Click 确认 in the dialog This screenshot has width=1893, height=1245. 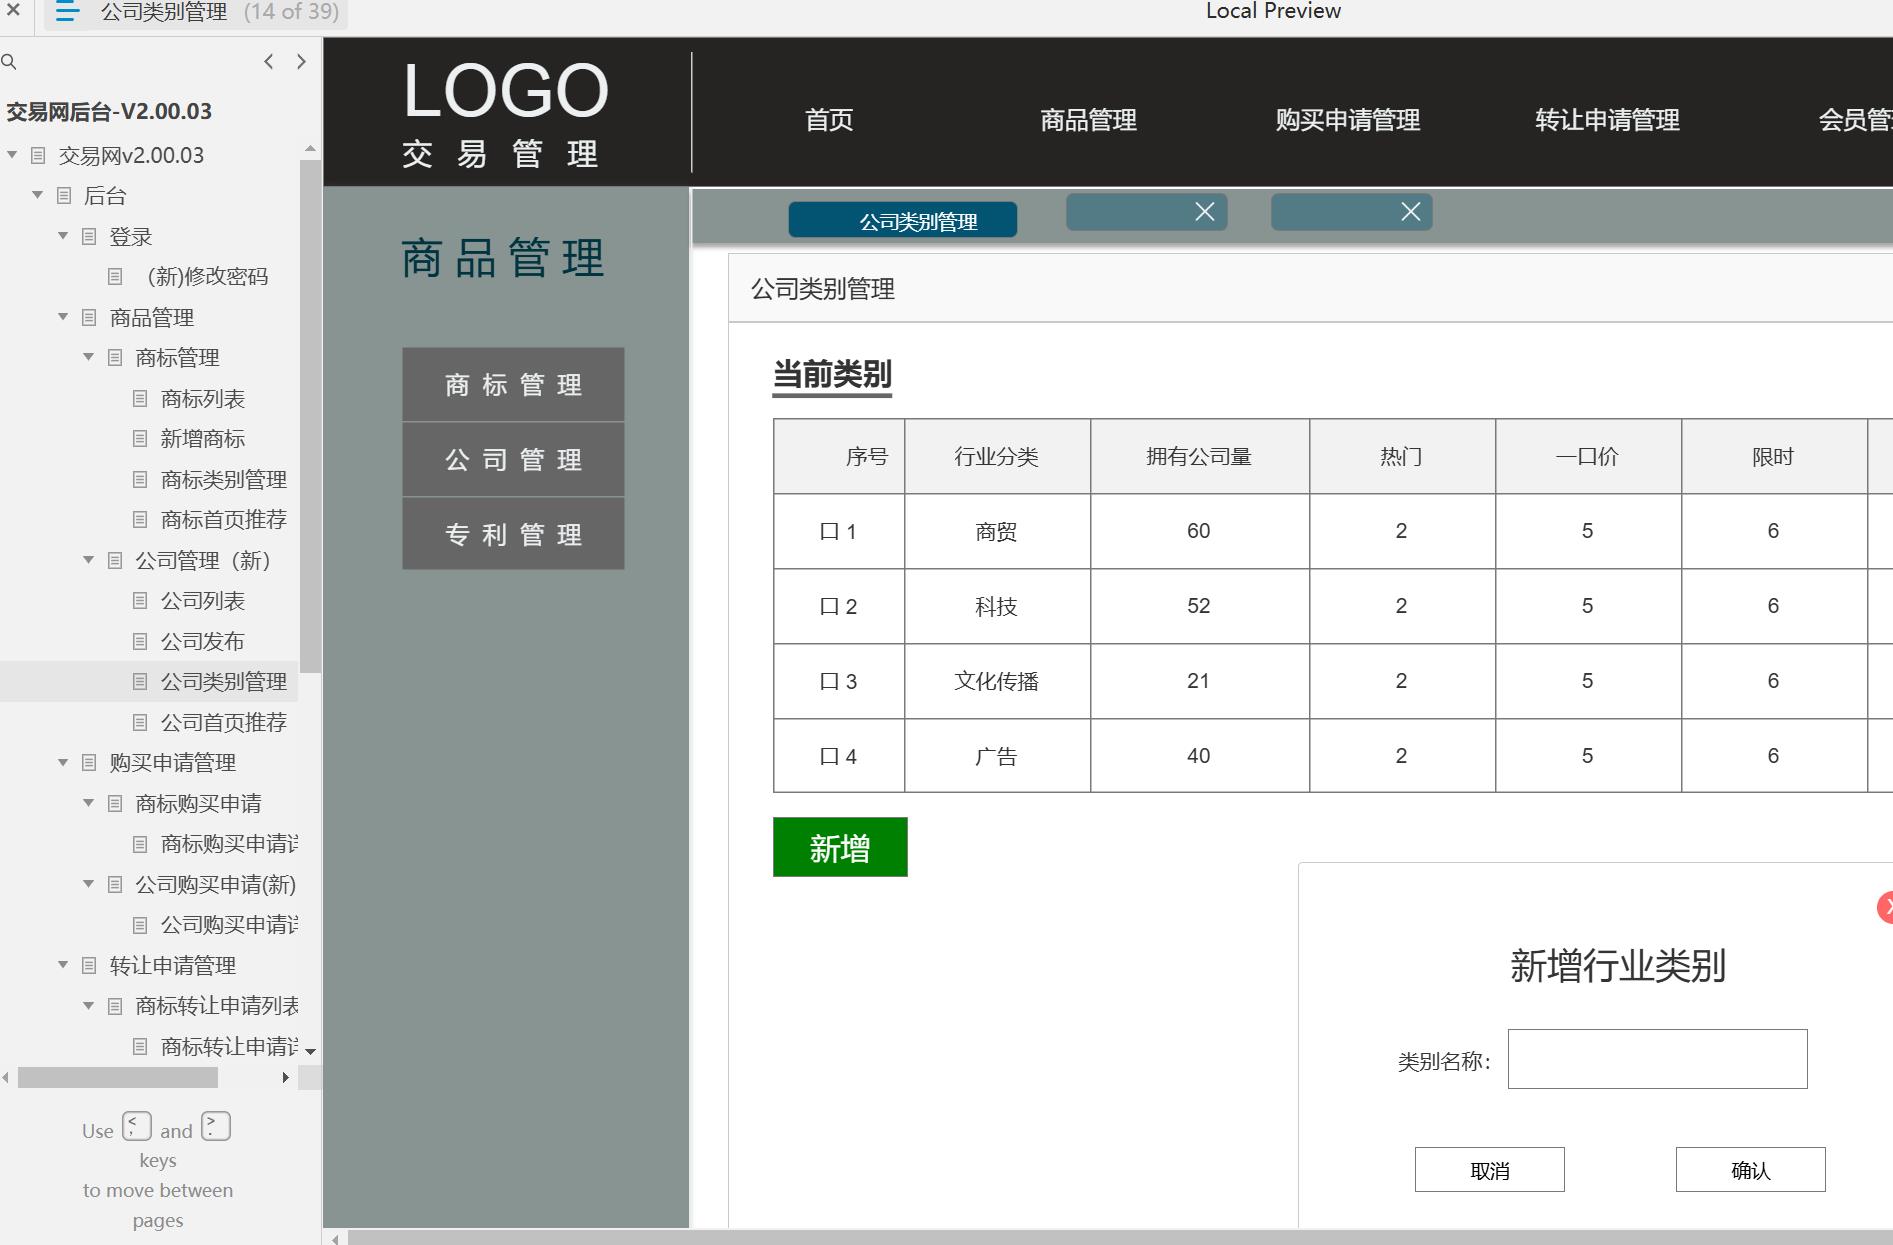point(1750,1170)
